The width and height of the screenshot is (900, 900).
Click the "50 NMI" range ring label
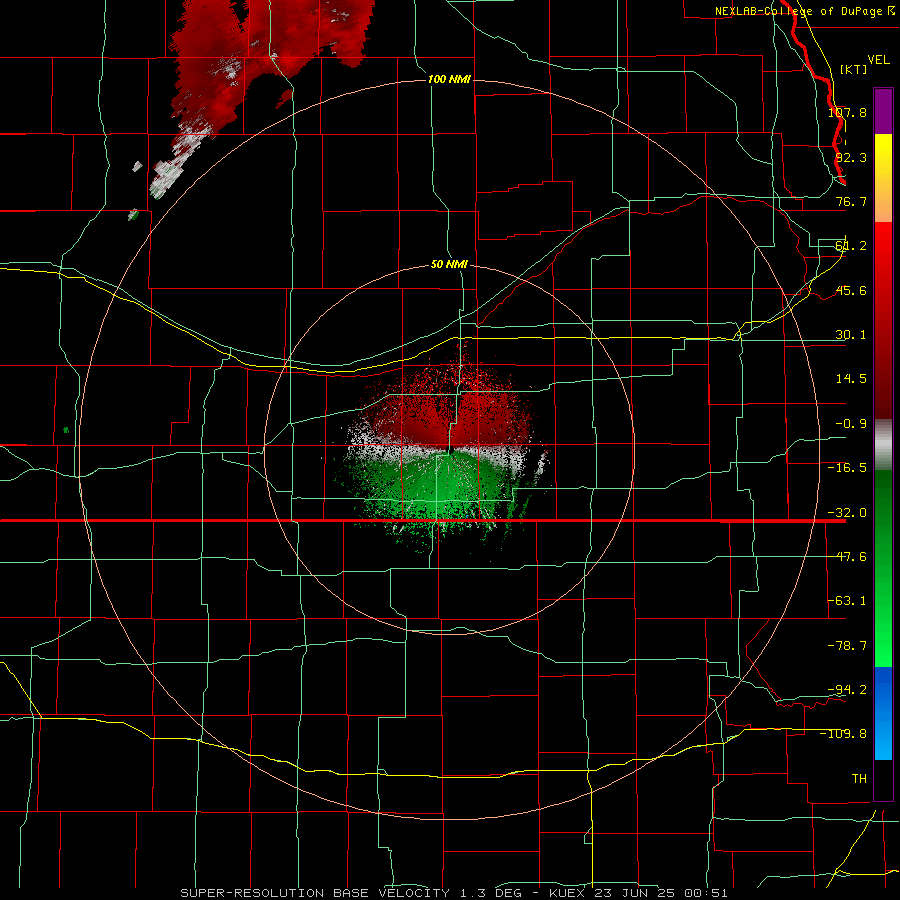pyautogui.click(x=449, y=265)
